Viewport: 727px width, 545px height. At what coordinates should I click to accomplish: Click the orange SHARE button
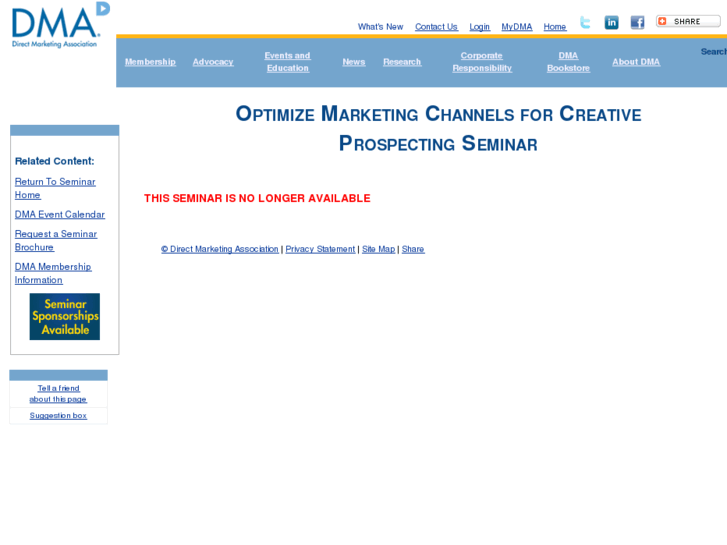pos(688,21)
